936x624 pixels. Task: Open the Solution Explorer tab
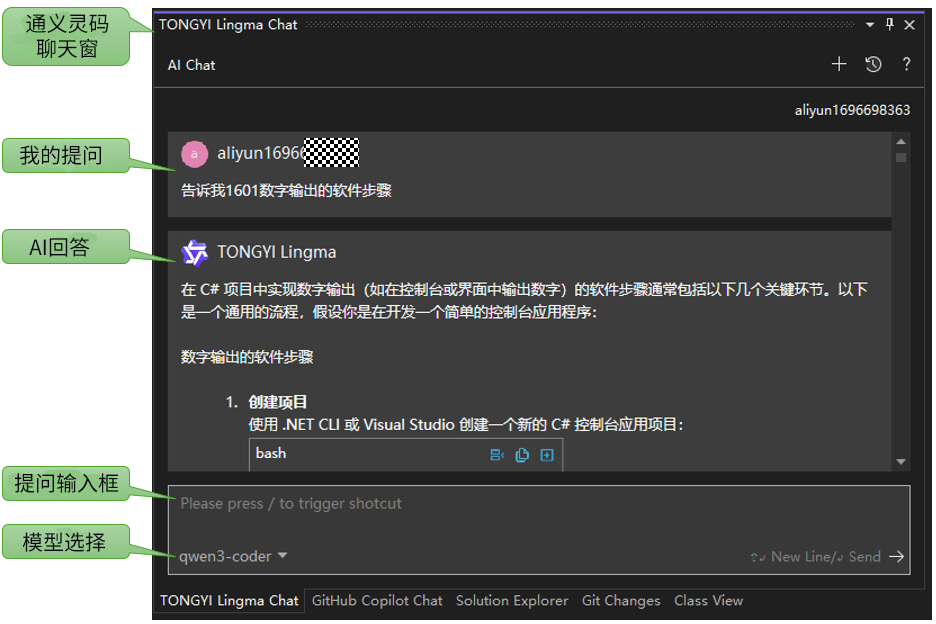click(512, 601)
